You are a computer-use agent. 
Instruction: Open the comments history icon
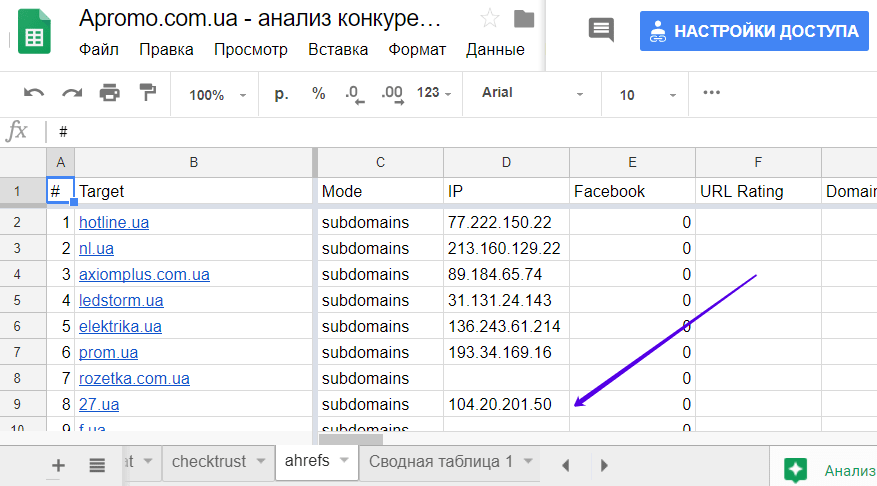point(601,30)
